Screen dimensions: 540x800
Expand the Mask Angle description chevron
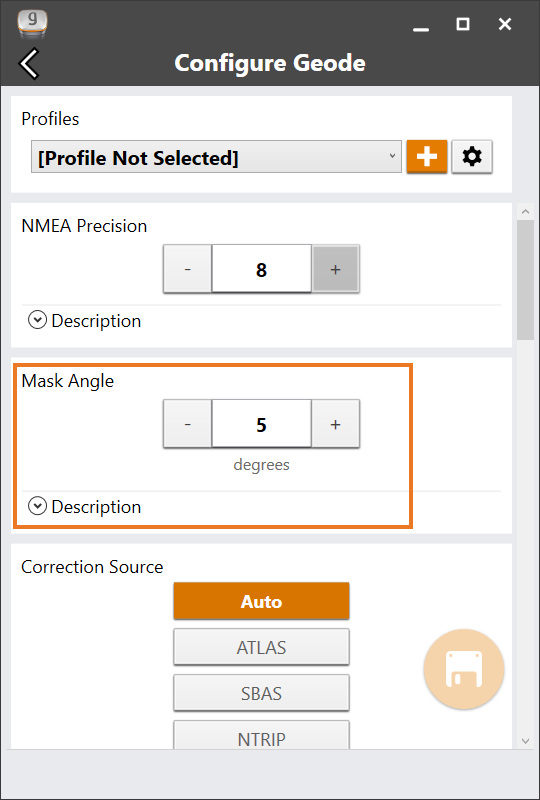click(37, 507)
